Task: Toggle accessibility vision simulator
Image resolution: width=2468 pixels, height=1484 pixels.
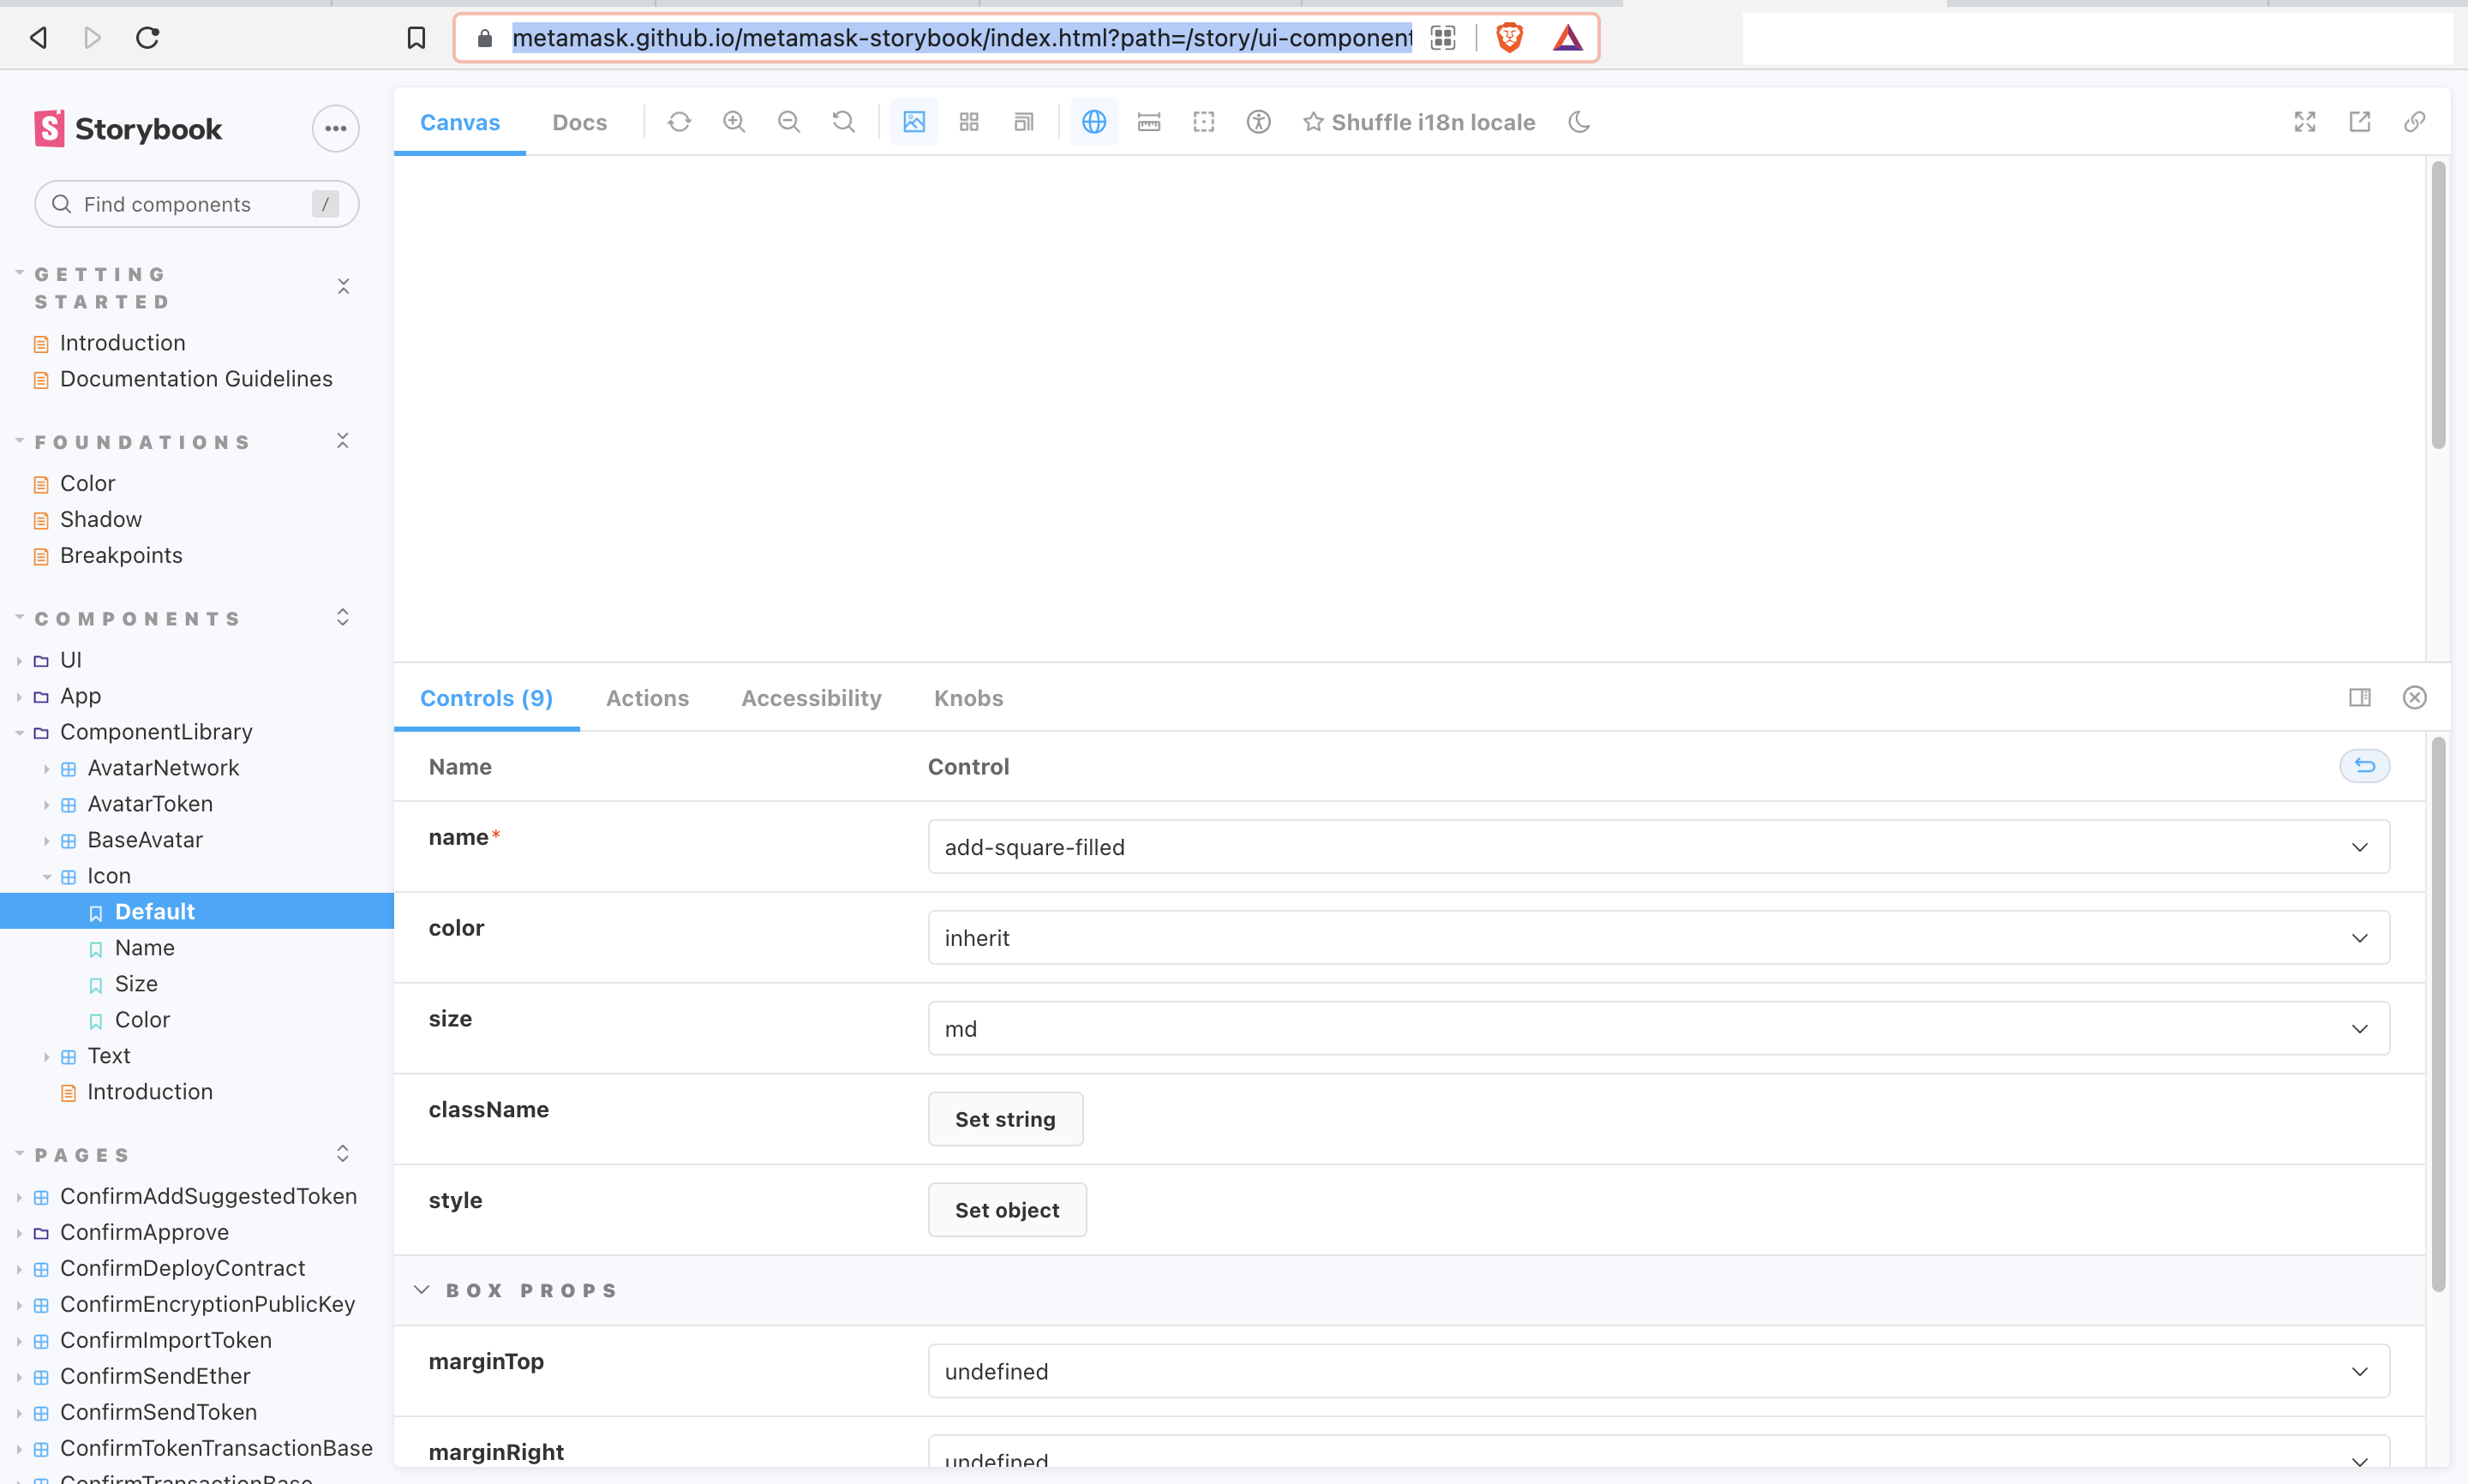Action: pos(1258,121)
